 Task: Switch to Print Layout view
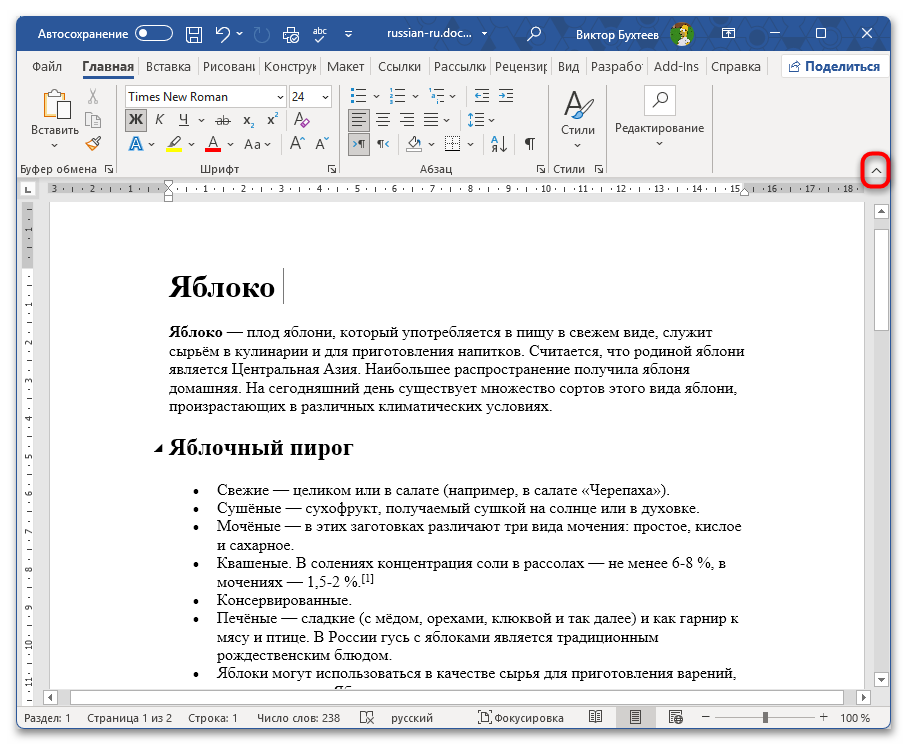635,718
